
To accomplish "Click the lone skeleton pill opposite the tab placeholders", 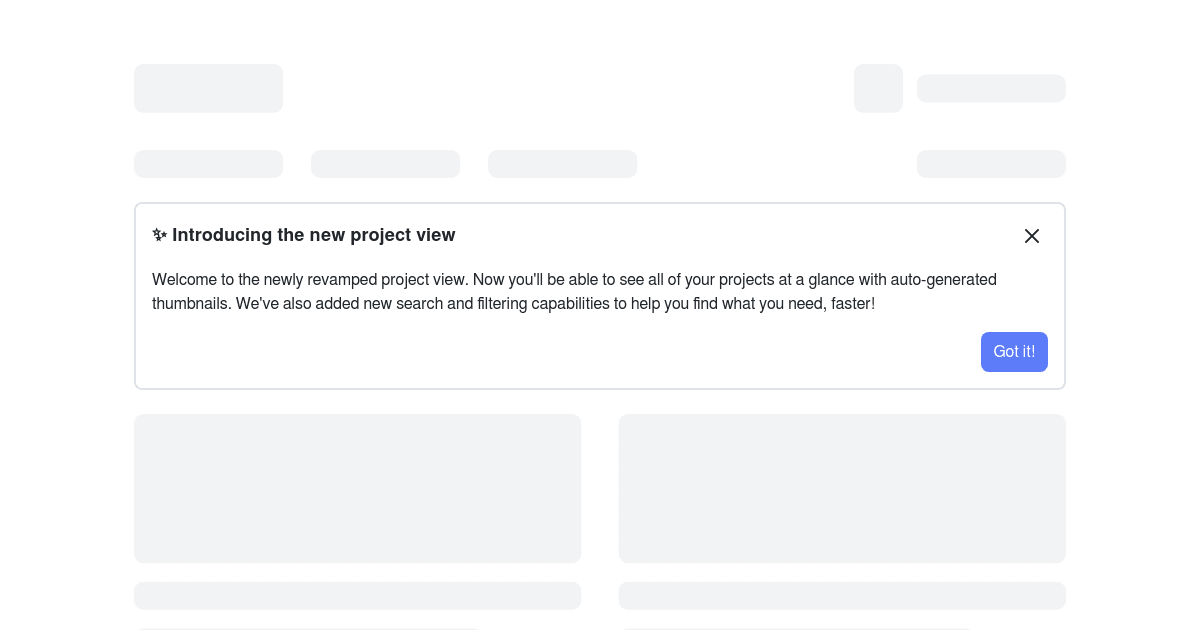I will coord(991,164).
